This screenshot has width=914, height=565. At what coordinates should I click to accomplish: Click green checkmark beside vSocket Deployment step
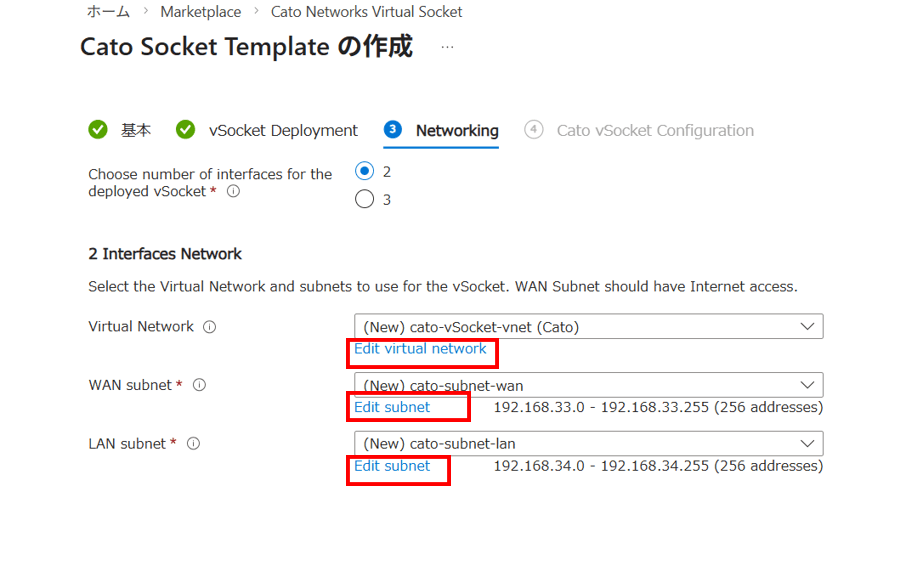[x=185, y=130]
